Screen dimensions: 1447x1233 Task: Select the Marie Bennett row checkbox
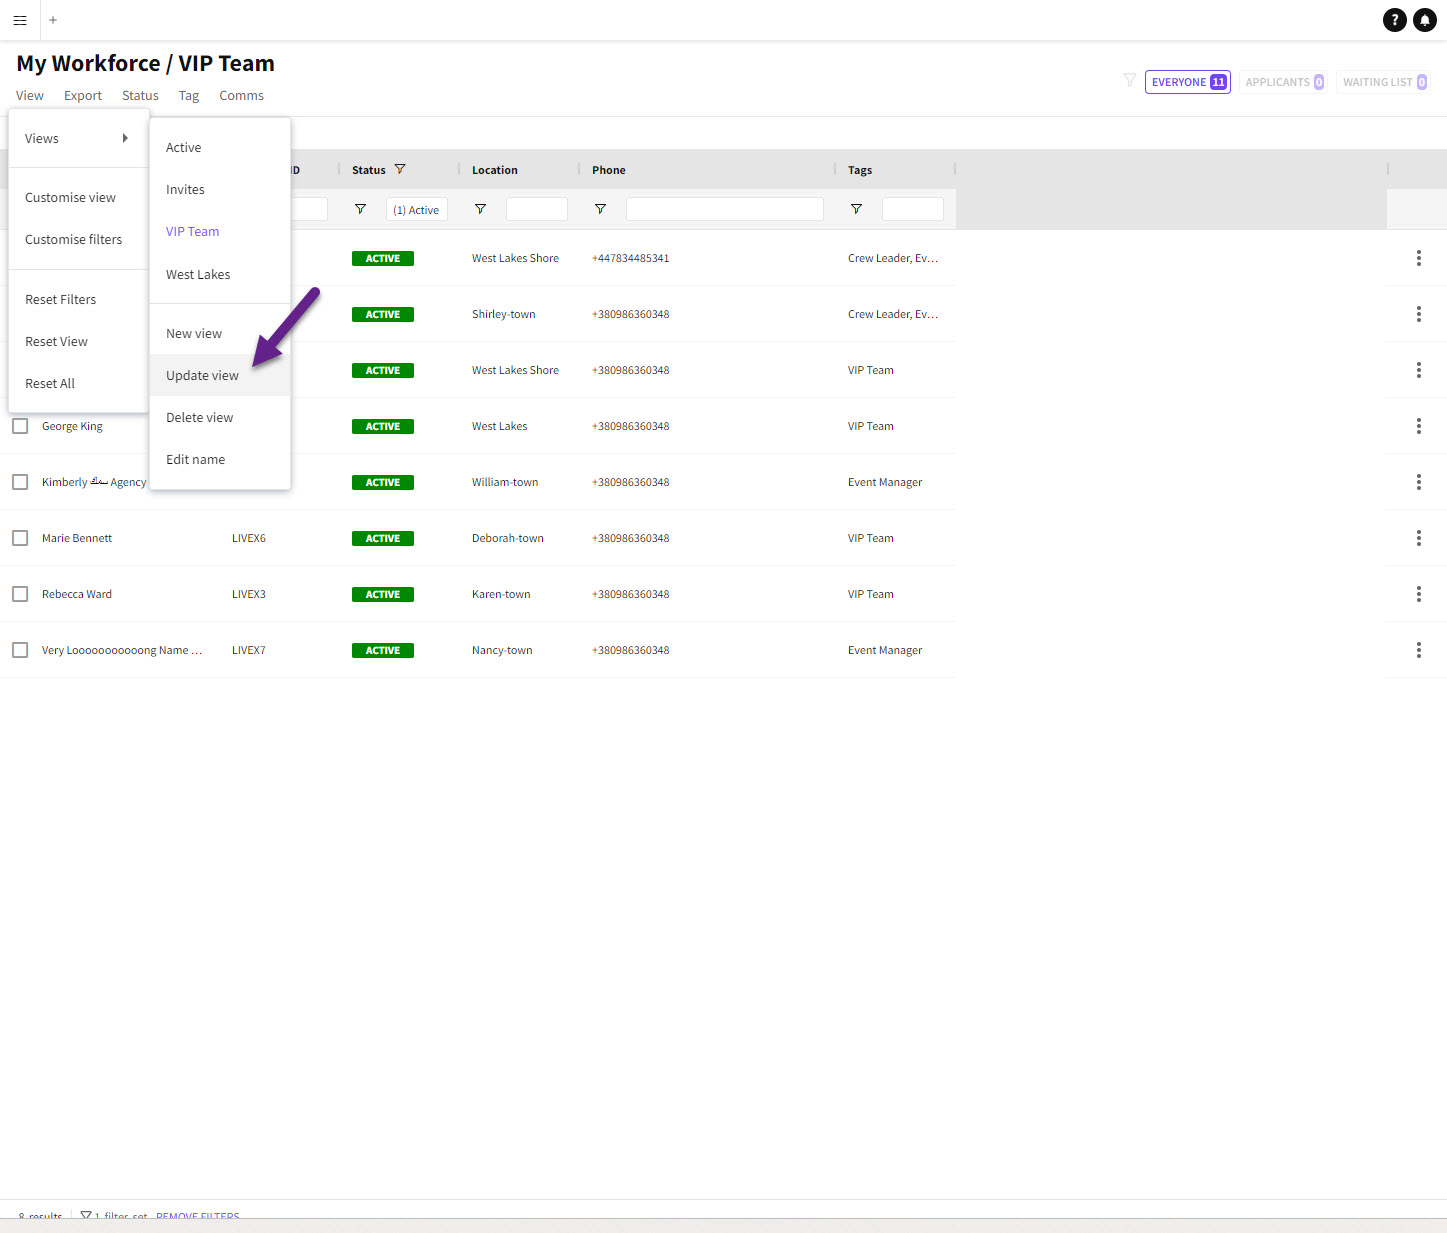click(20, 538)
